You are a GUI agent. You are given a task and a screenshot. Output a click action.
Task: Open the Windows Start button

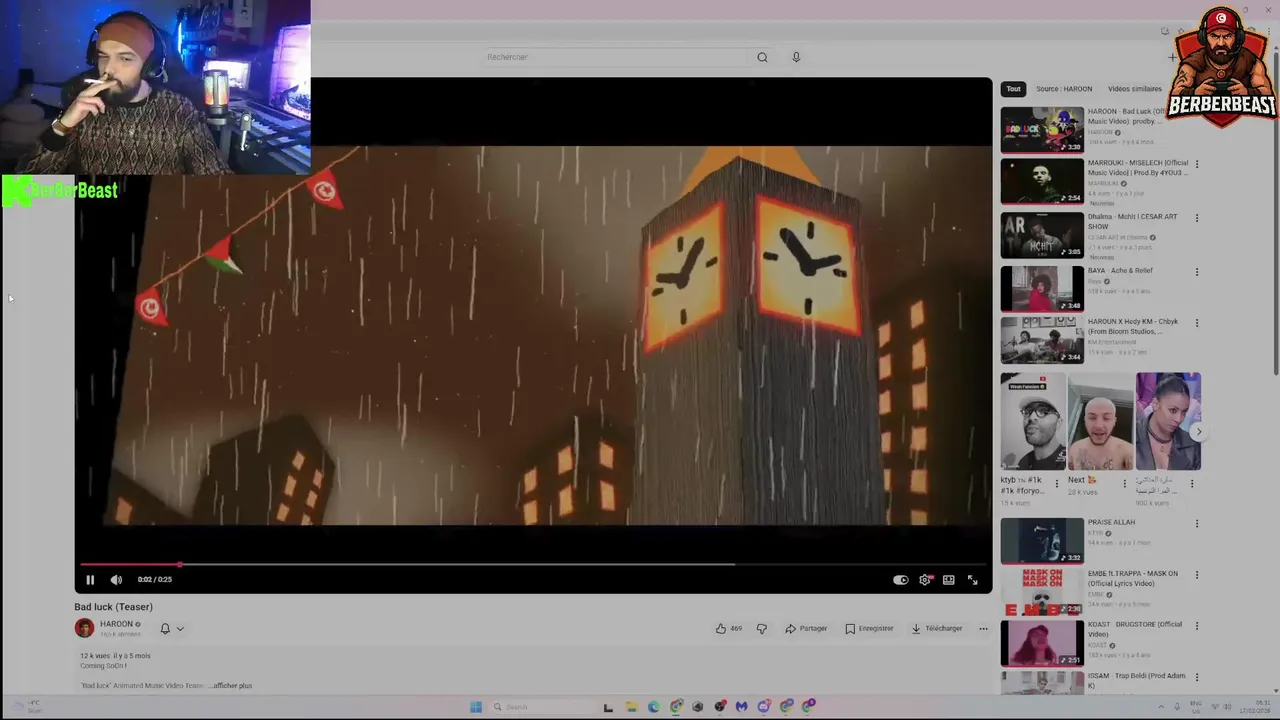(476, 707)
